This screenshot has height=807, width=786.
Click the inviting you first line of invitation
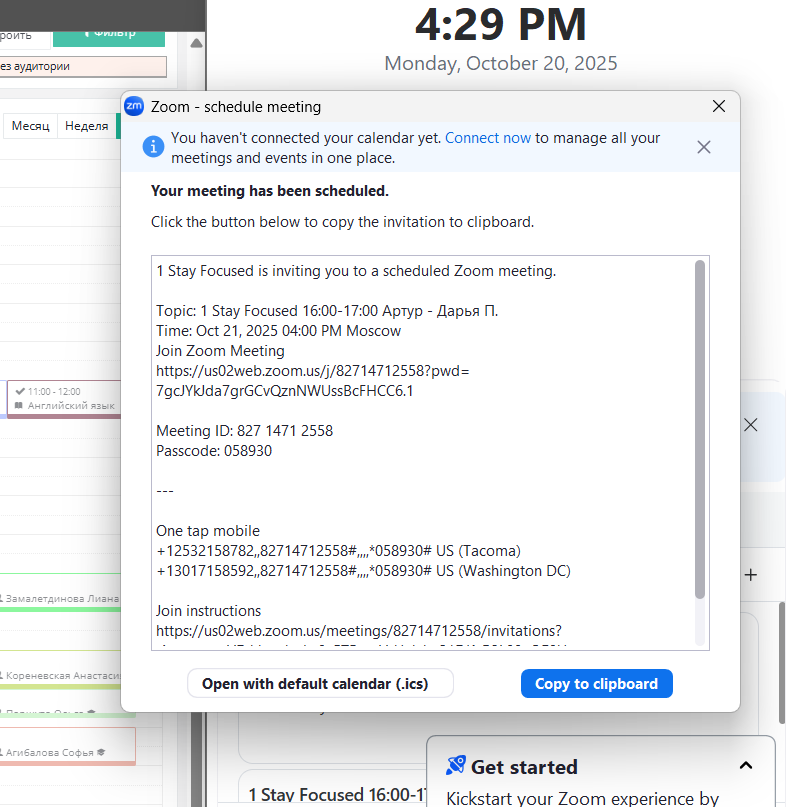click(356, 271)
